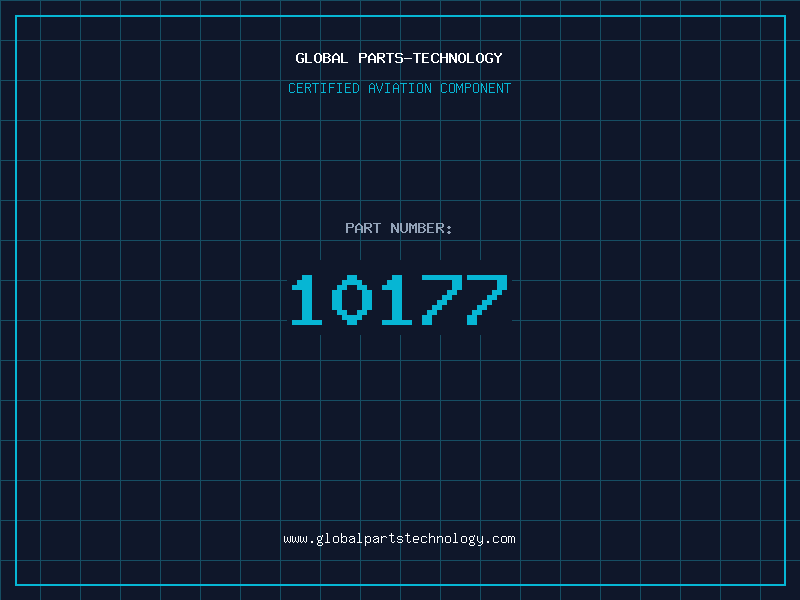Click "globalpartstechnology" in the website address
This screenshot has width=800, height=600.
pyautogui.click(x=399, y=539)
